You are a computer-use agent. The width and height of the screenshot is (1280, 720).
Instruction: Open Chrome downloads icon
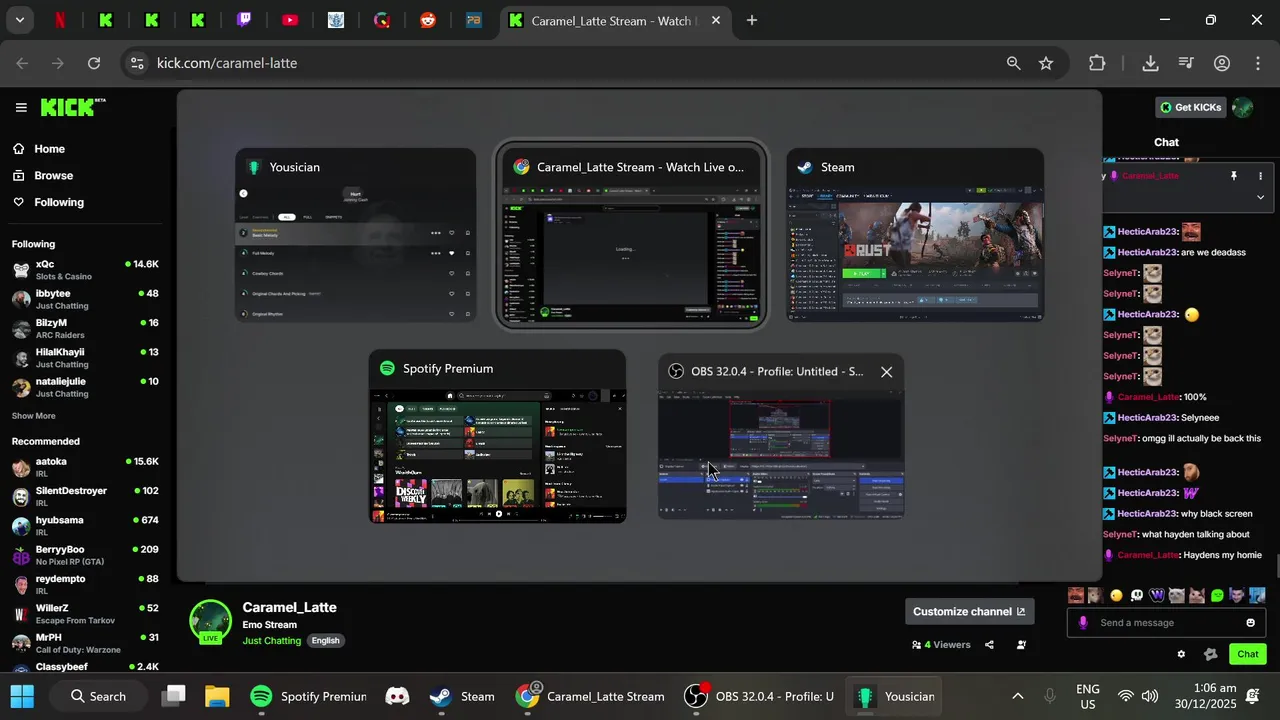[x=1150, y=63]
